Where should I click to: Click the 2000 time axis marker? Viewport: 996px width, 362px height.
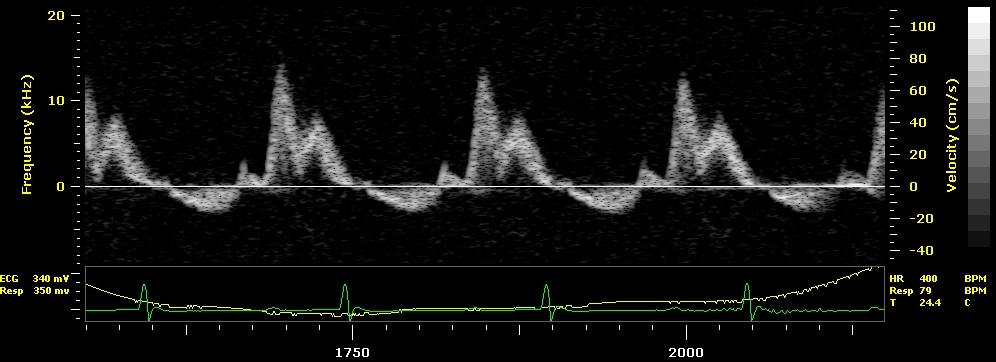pos(687,352)
